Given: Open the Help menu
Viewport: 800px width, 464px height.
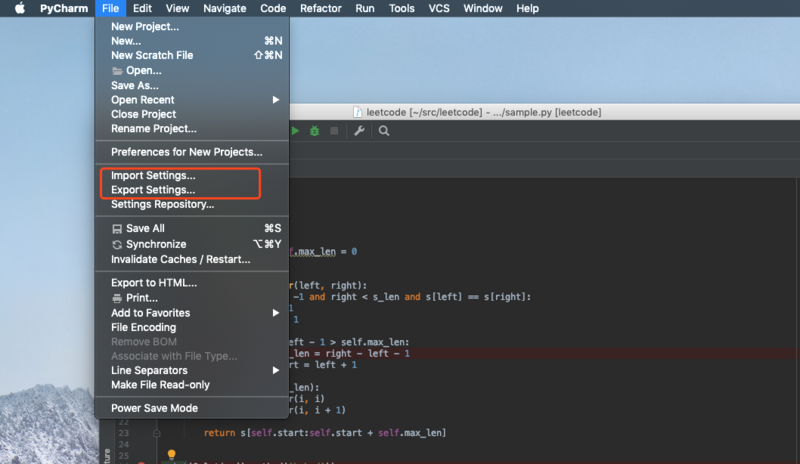Looking at the screenshot, I should (527, 8).
